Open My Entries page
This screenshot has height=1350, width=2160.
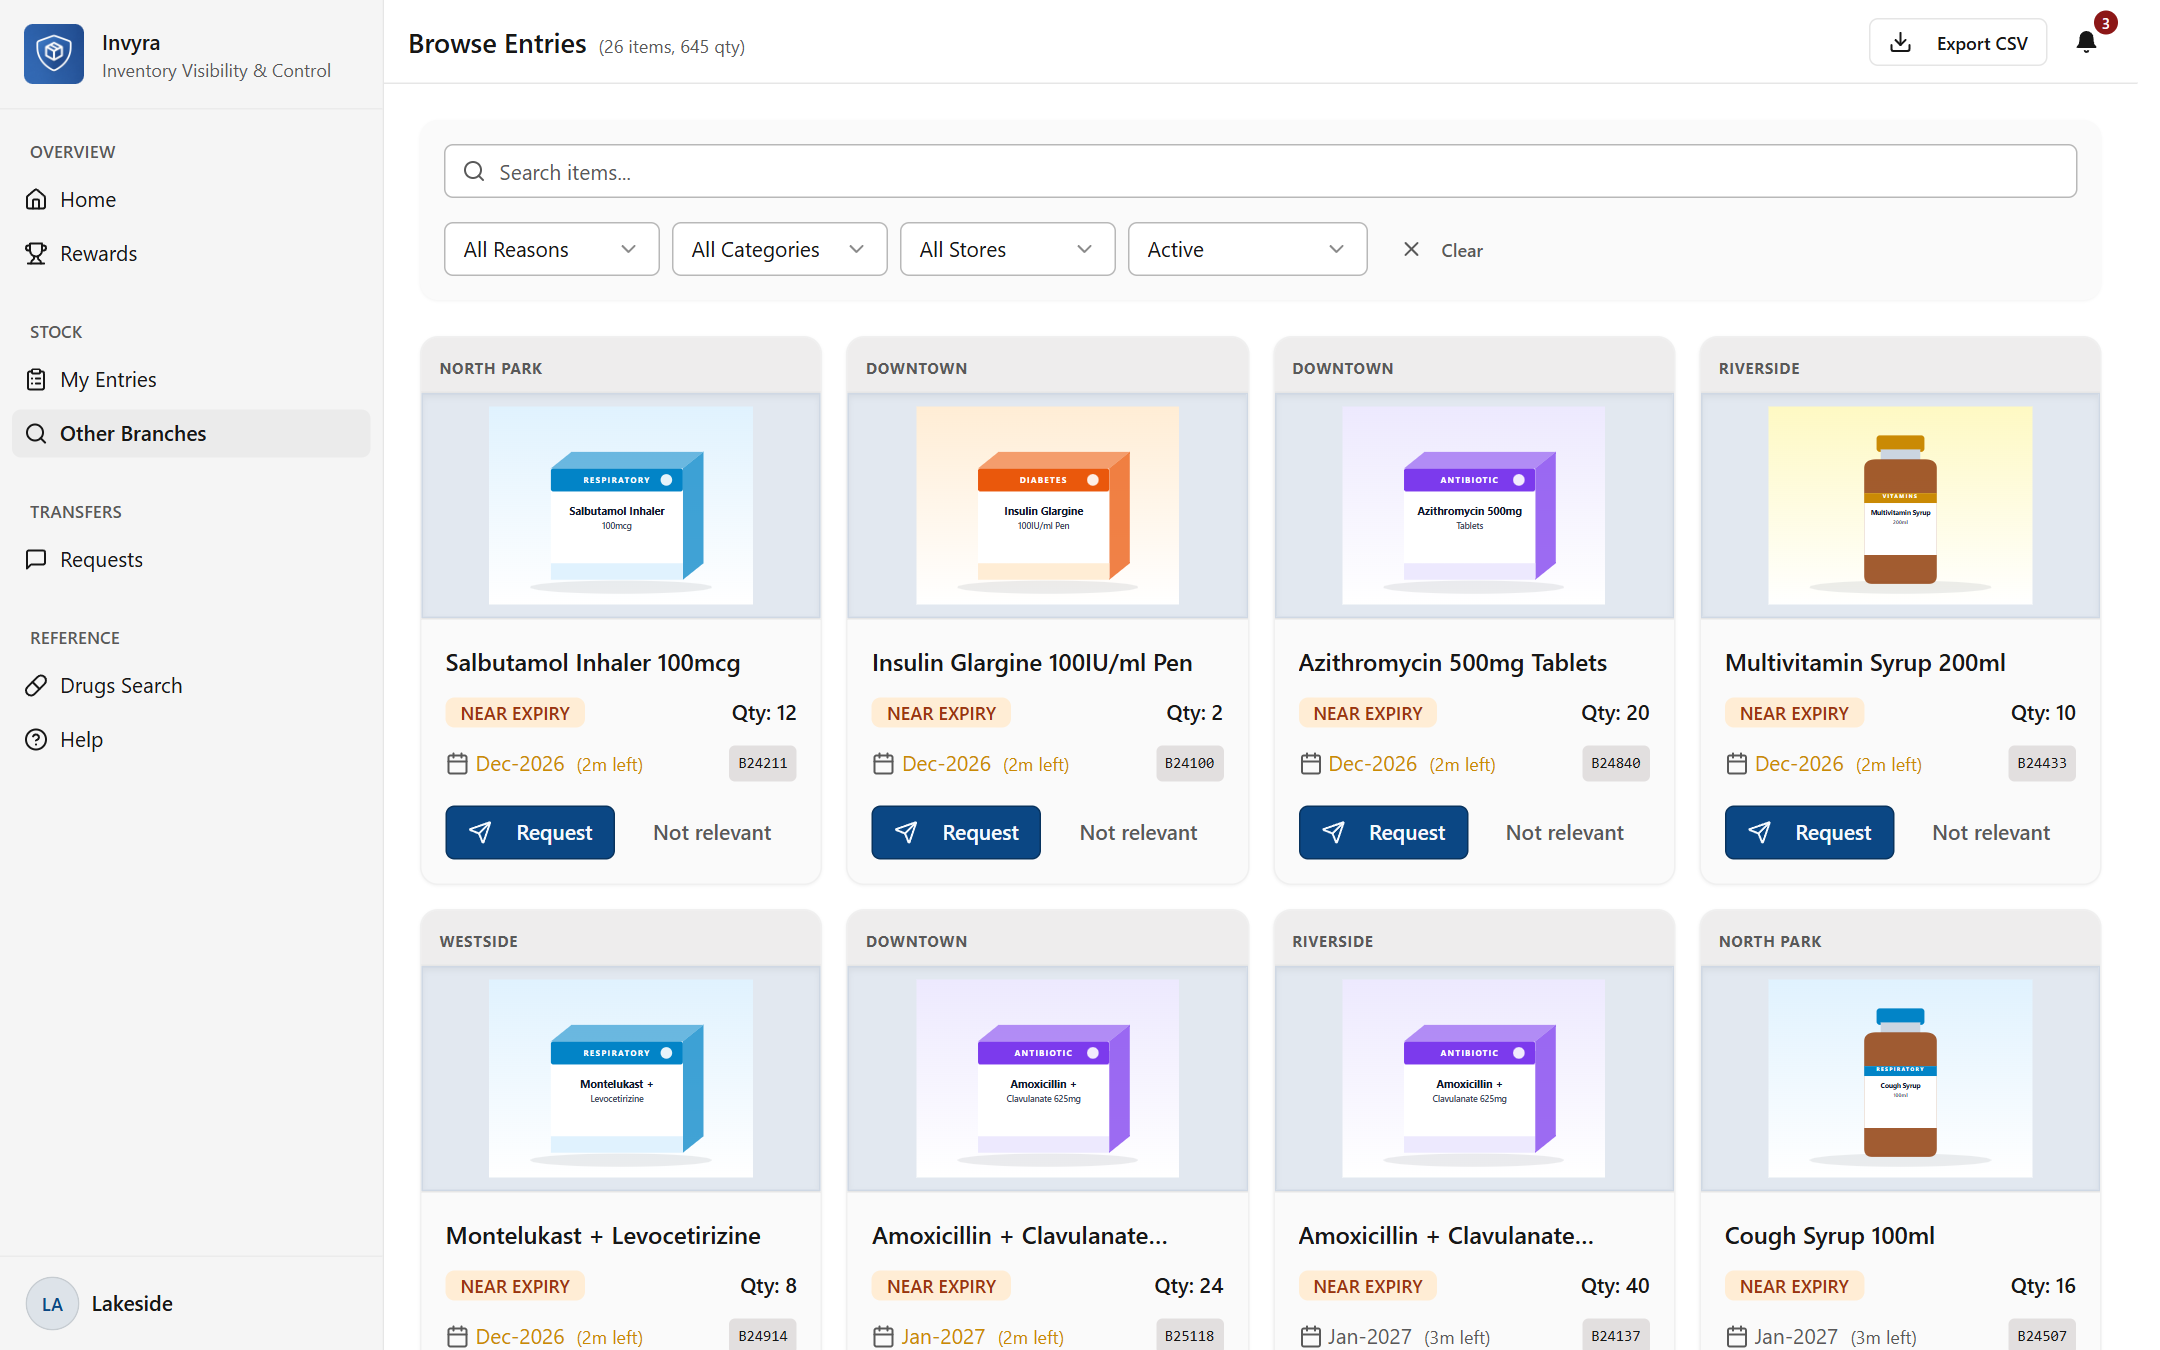coord(191,379)
